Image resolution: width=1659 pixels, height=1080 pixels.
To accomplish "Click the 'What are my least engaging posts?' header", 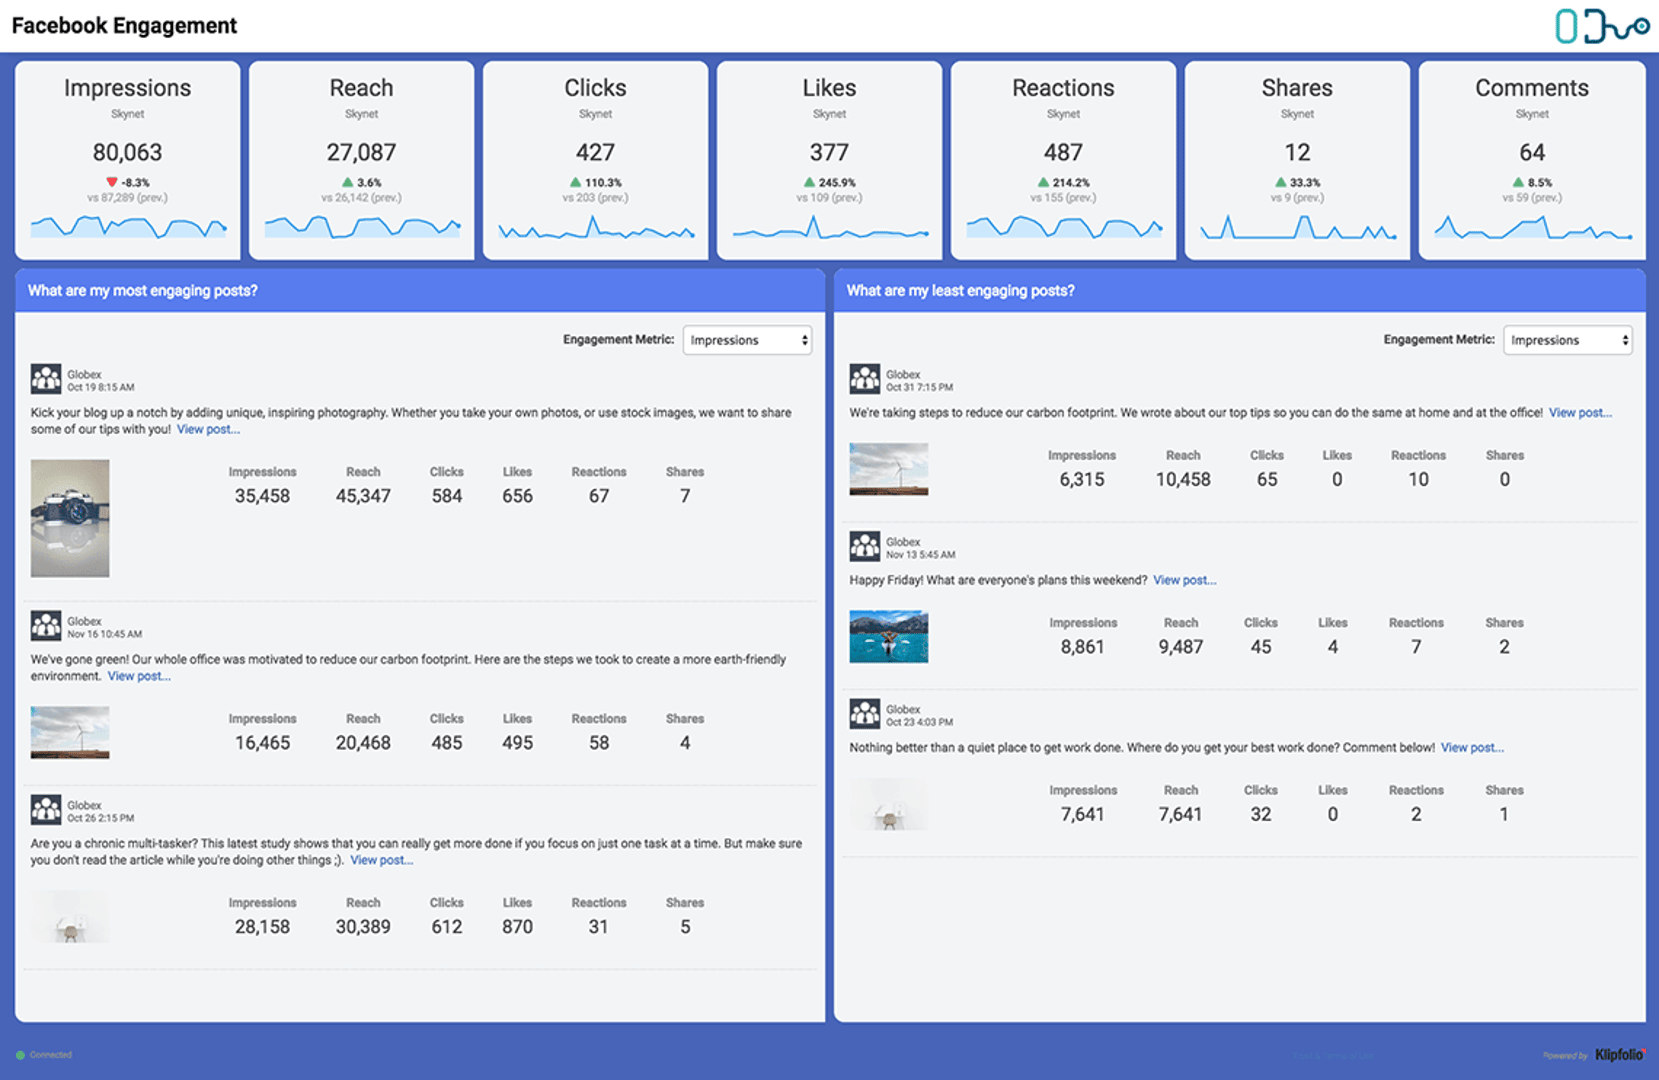I will point(960,291).
